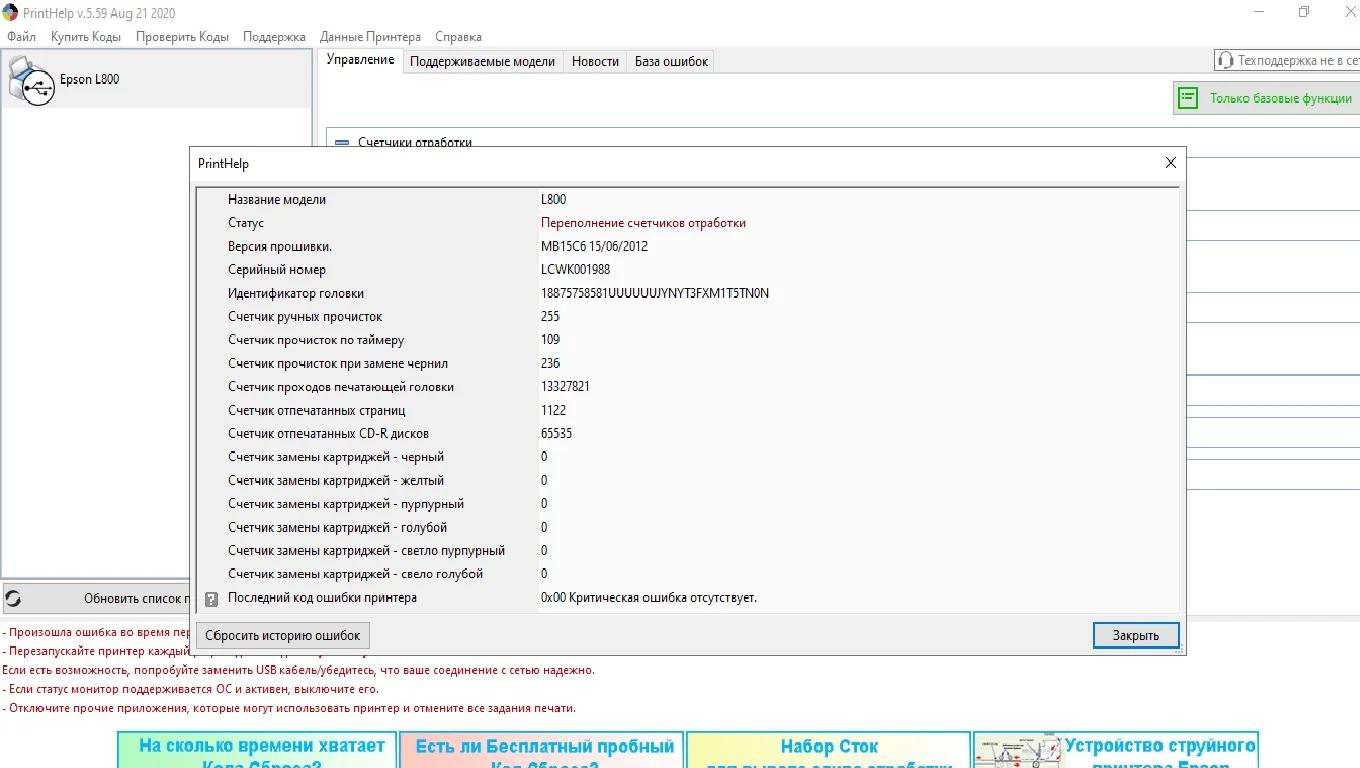The width and height of the screenshot is (1360, 768).
Task: Select the 'Счетчик замены картриджей - голубой' label
Action: tap(337, 527)
